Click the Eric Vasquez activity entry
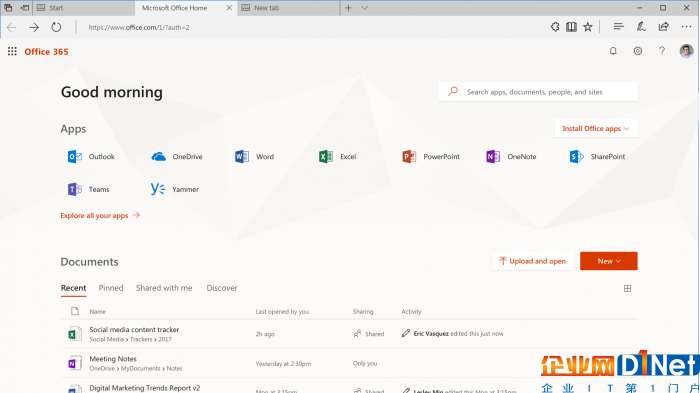The width and height of the screenshot is (700, 393). tap(453, 334)
